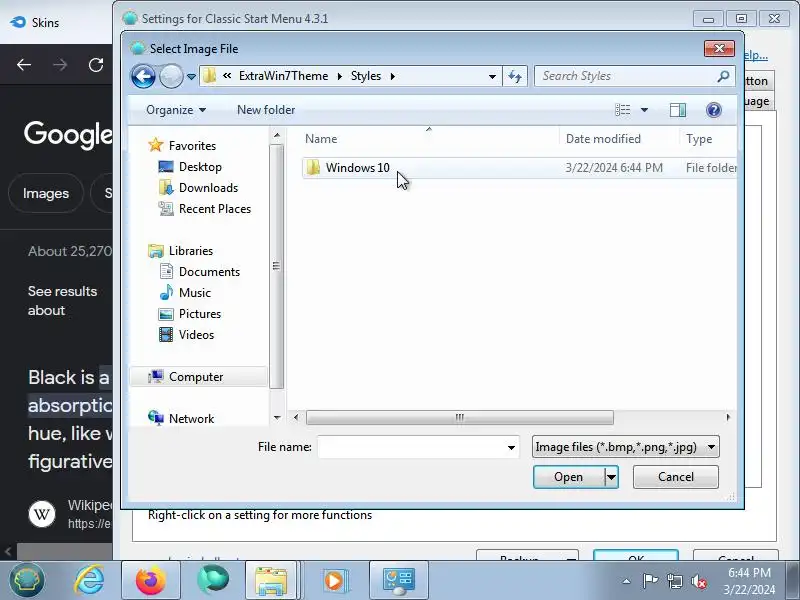Open the More options view dropdown arrow
This screenshot has height=600, width=800.
(x=644, y=110)
